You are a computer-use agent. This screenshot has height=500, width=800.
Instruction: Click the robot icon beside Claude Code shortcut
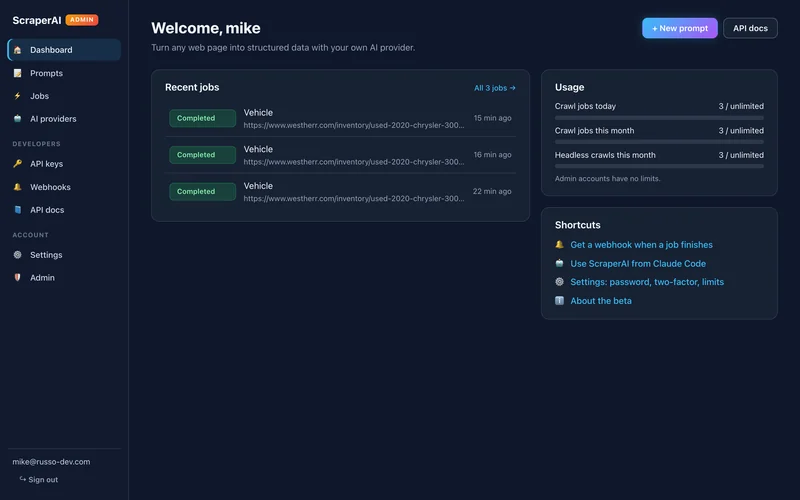[x=559, y=263]
